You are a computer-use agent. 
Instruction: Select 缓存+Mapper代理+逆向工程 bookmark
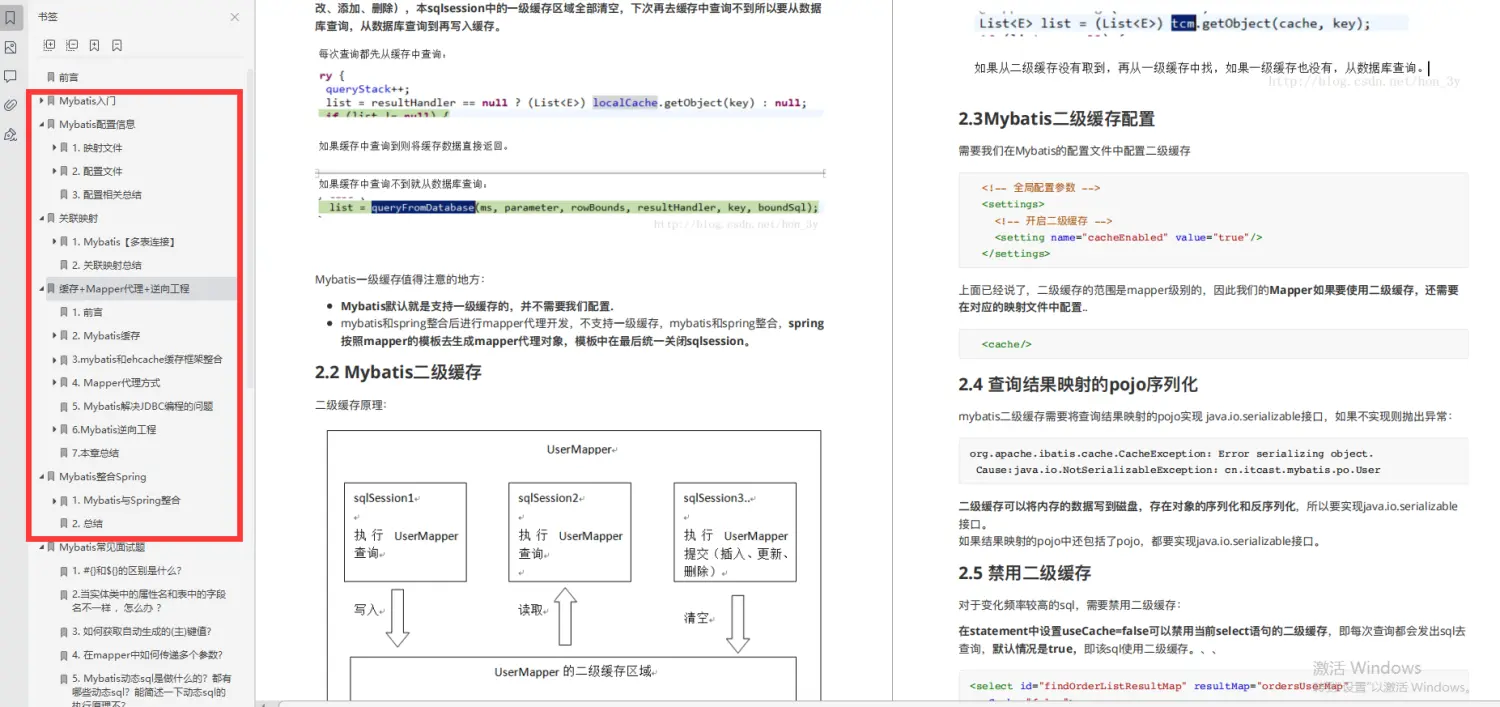124,289
